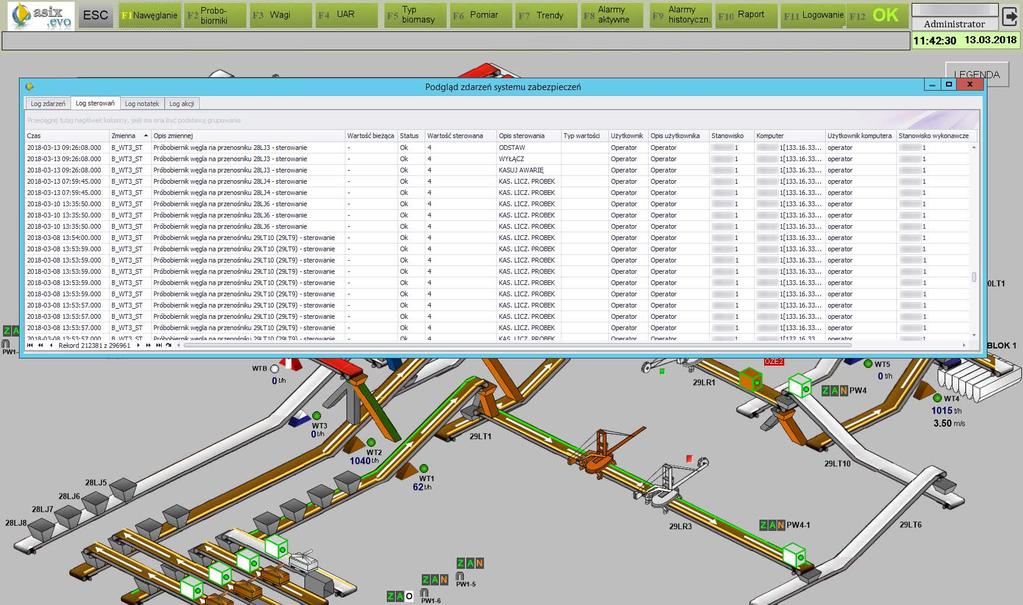Click the Z A O indicator beside PW1-6

pos(401,596)
